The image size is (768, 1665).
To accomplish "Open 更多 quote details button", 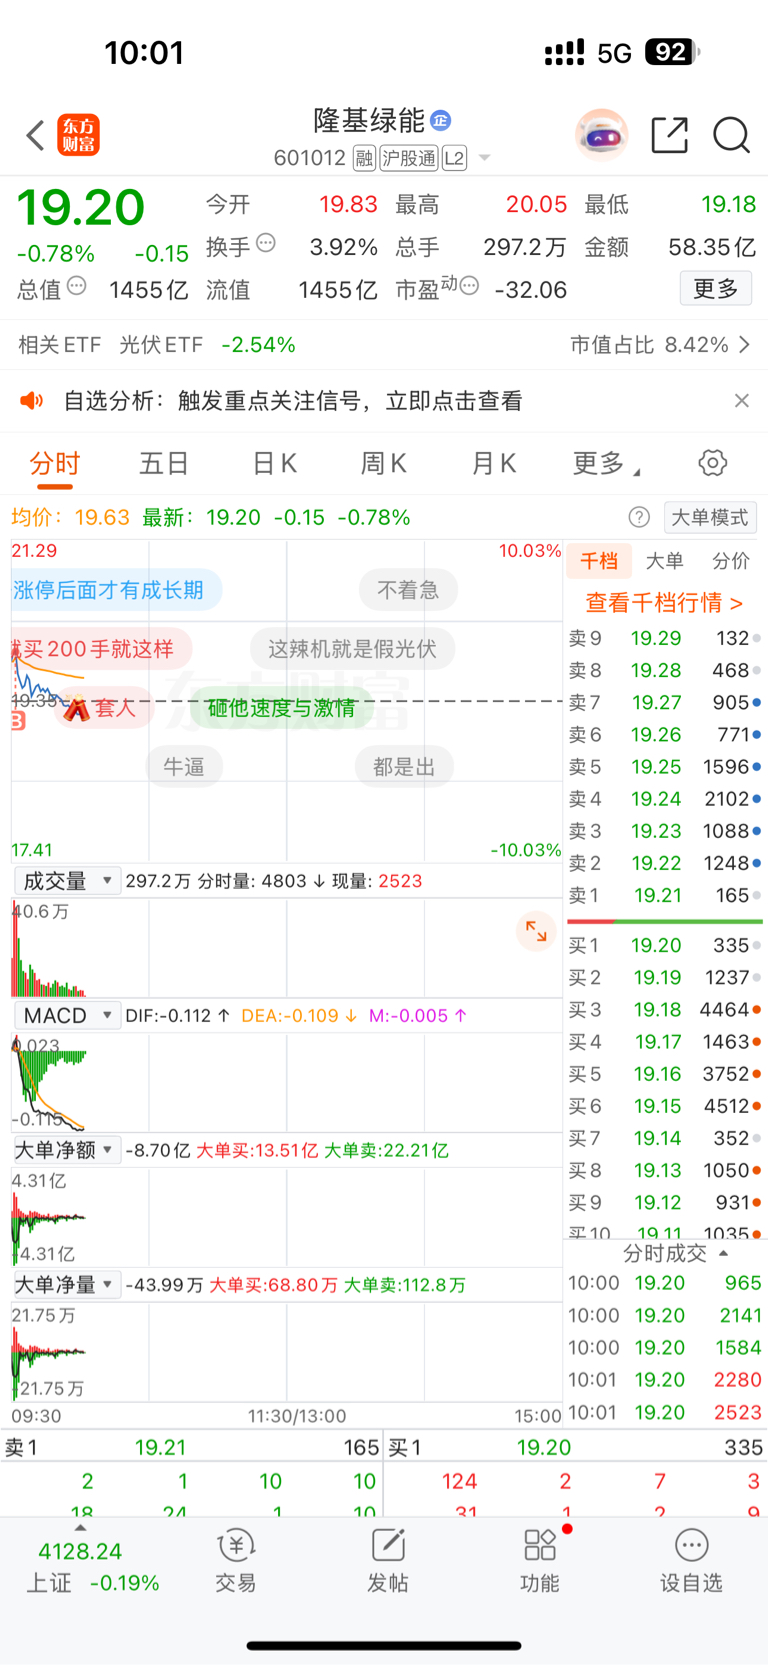I will (715, 289).
